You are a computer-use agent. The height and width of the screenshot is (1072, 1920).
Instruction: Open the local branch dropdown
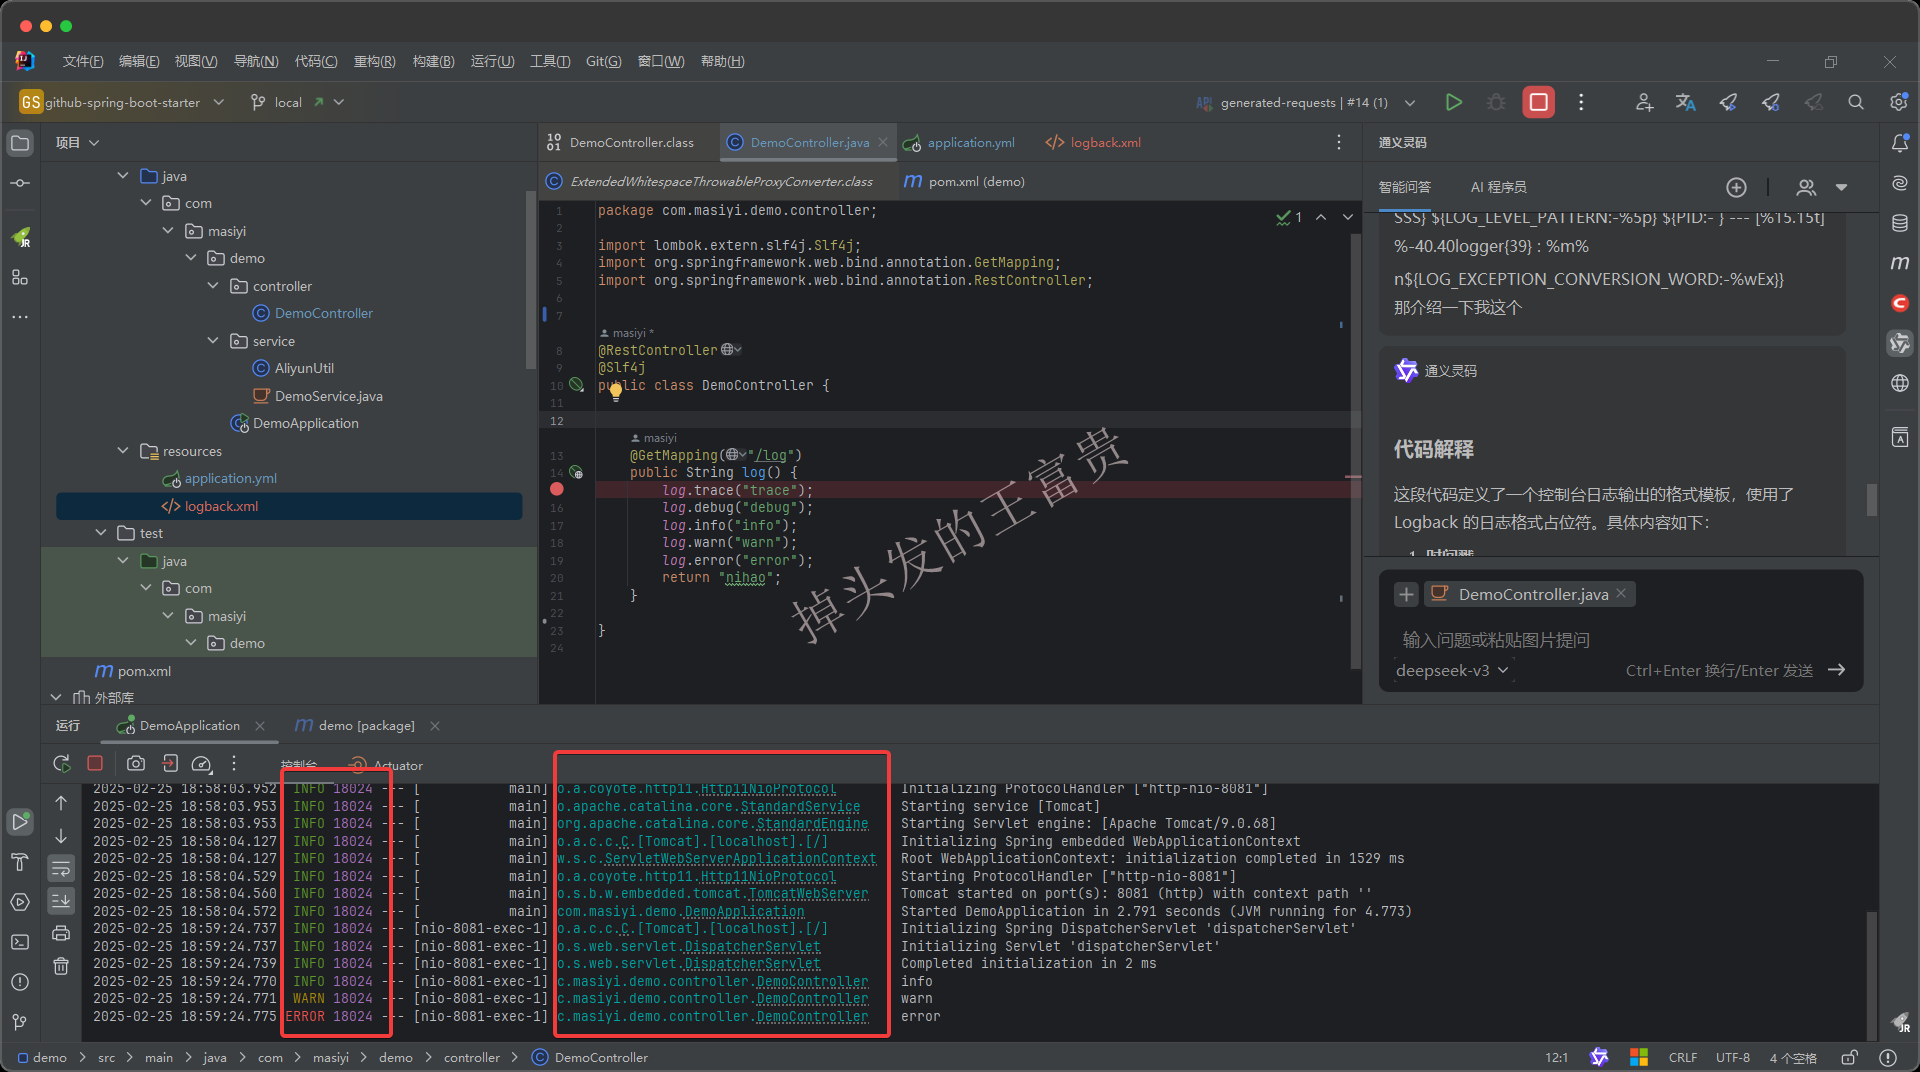tap(297, 102)
